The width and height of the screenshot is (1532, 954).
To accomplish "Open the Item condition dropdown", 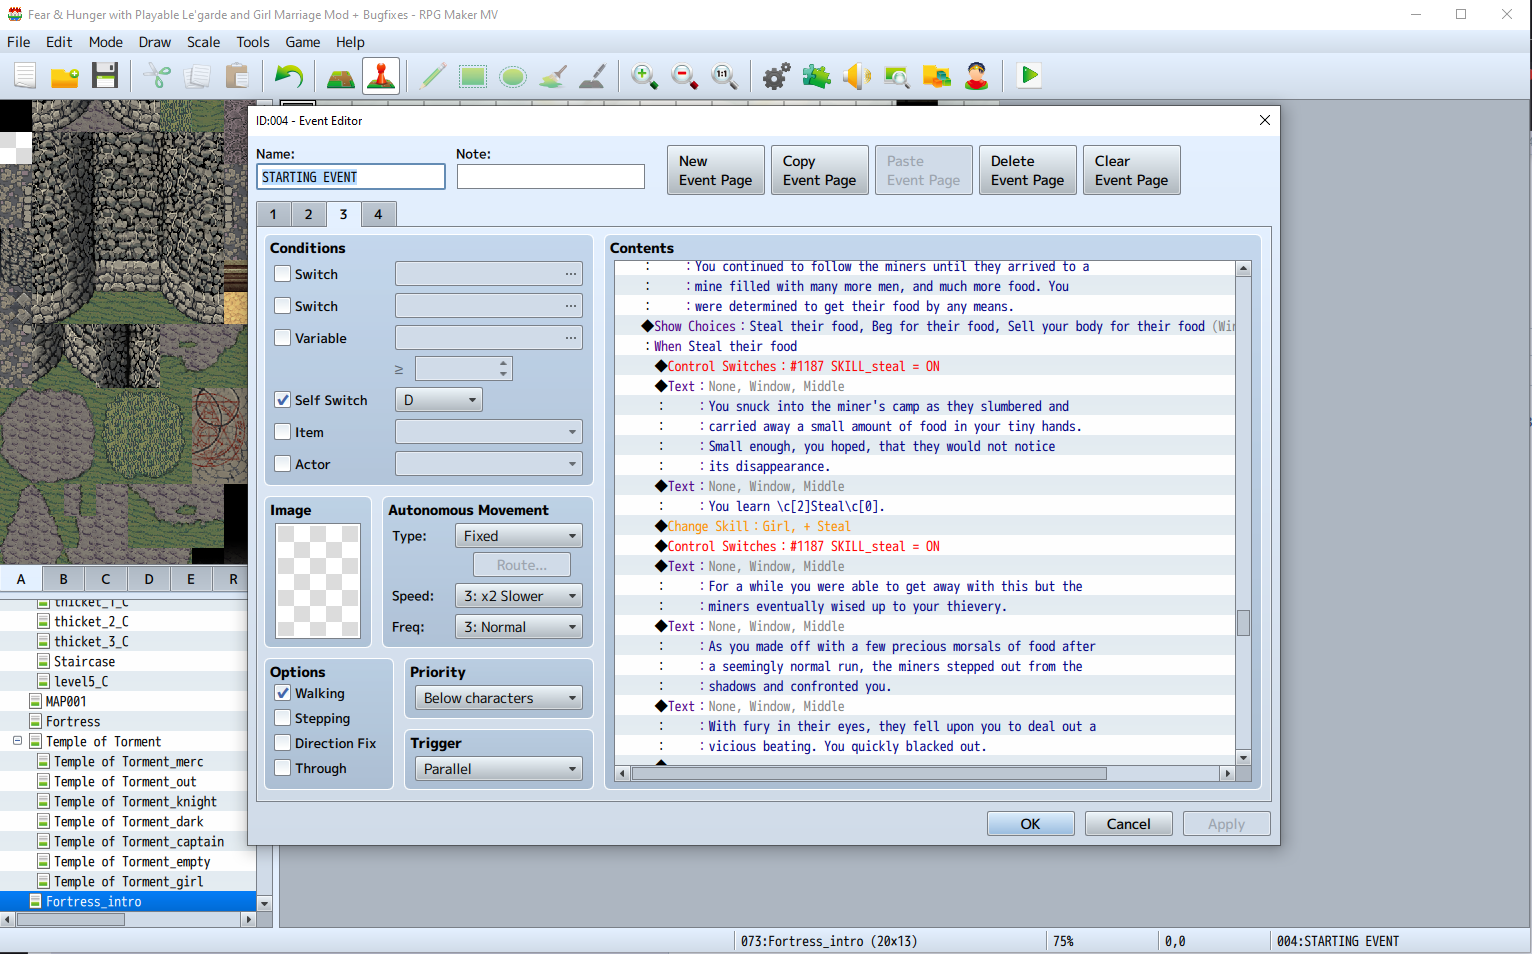I will 489,432.
